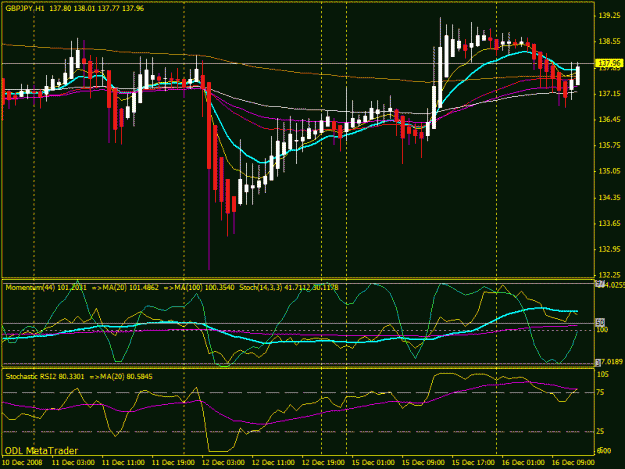Click the 138.55 price axis label
625x469 pixels.
click(x=610, y=41)
